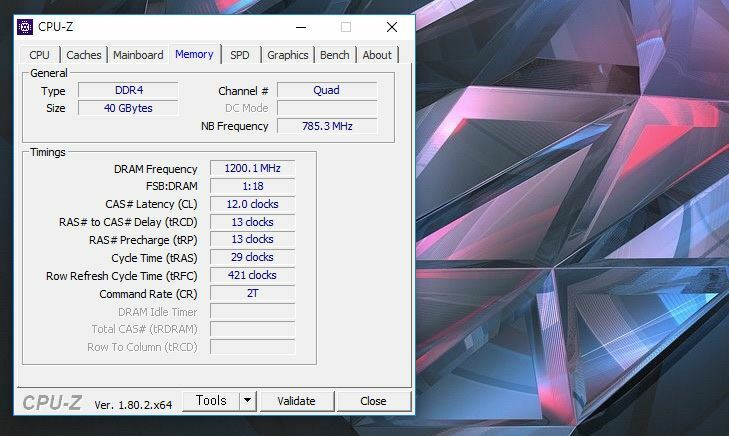Click the Validate button
729x436 pixels.
[x=296, y=401]
